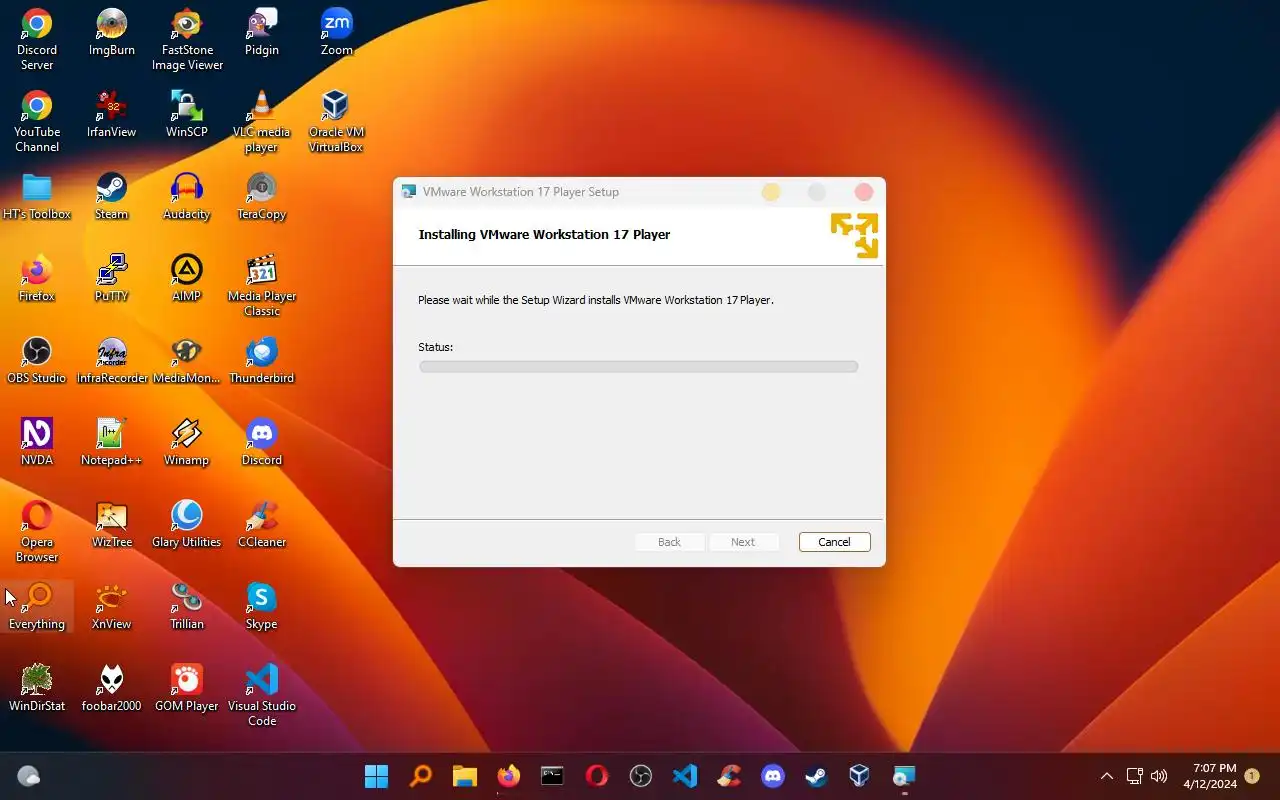Screen dimensions: 1280x800
Task: Select YouTube Channel shortcut
Action: click(37, 121)
